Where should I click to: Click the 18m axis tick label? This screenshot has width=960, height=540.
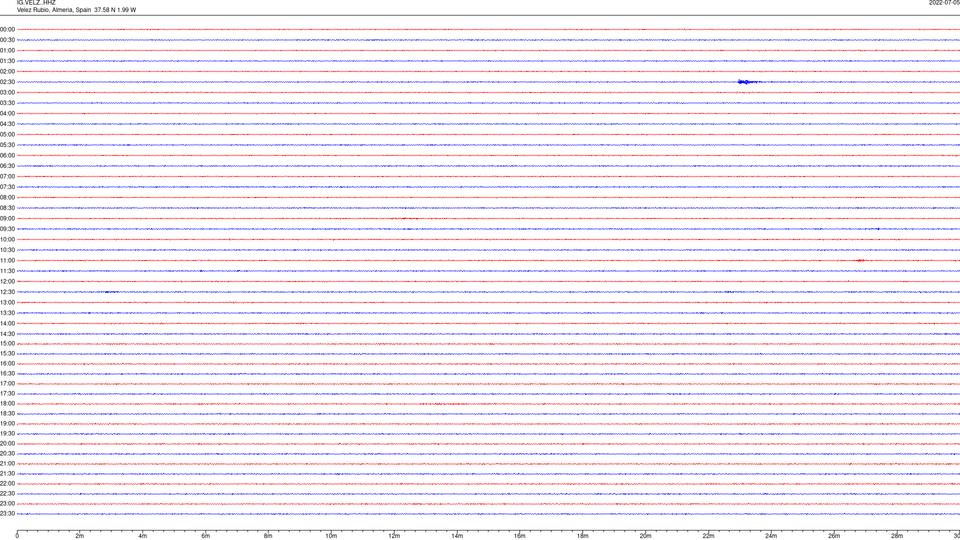tap(583, 536)
